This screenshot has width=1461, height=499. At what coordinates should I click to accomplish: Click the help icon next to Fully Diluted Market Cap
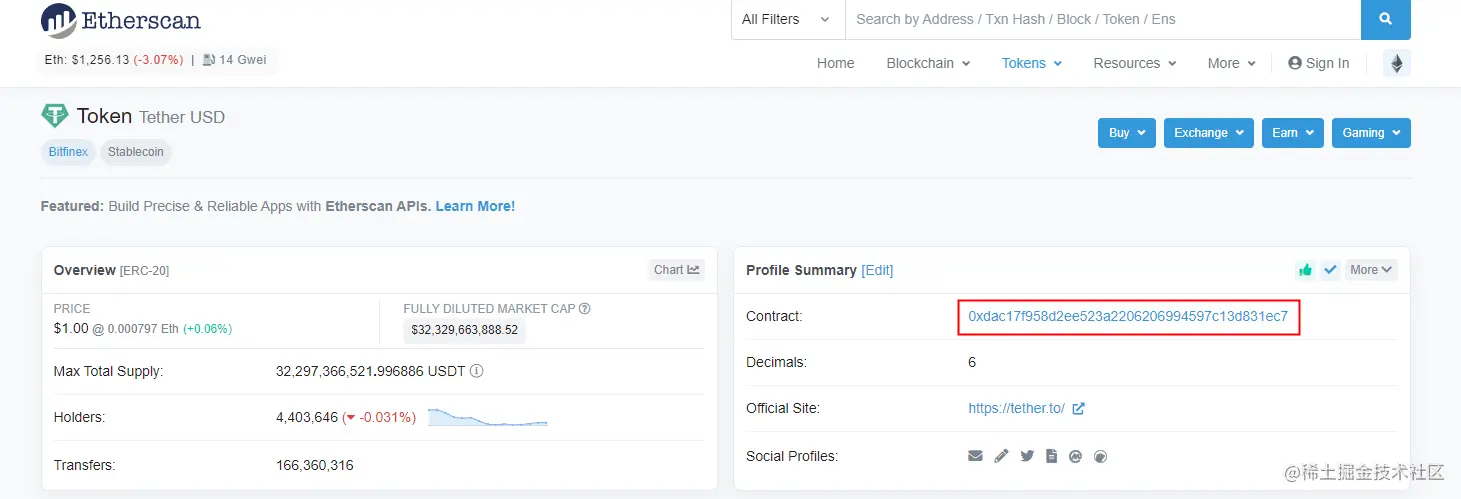(x=585, y=309)
